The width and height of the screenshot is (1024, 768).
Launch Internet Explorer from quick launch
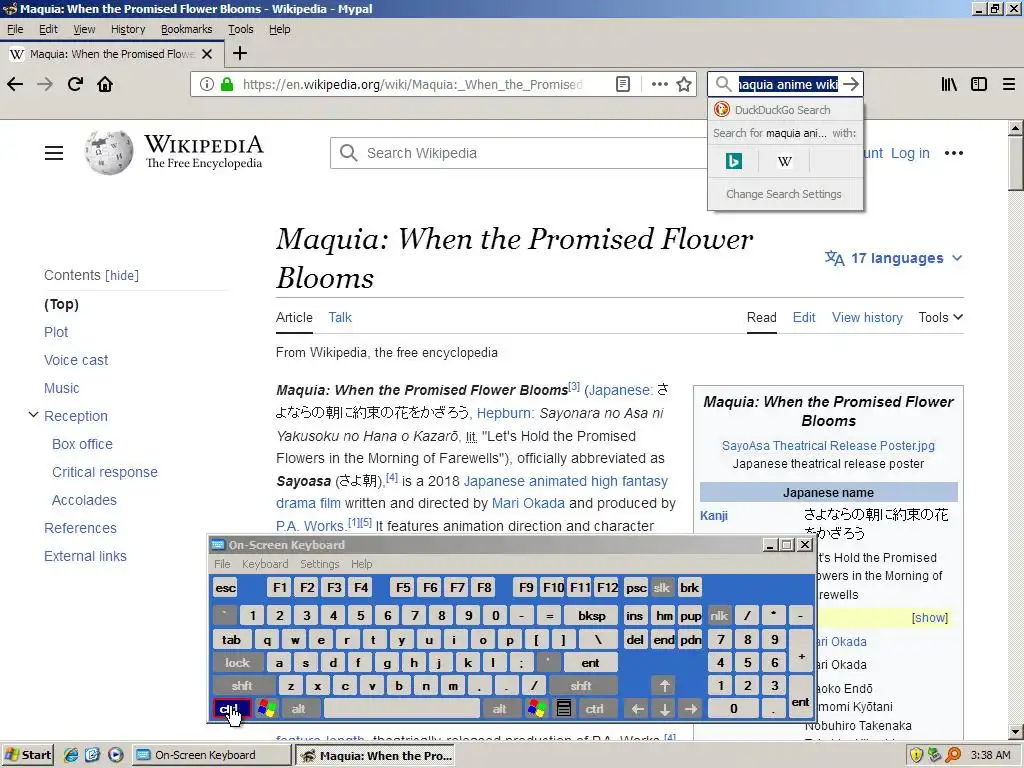click(x=71, y=755)
